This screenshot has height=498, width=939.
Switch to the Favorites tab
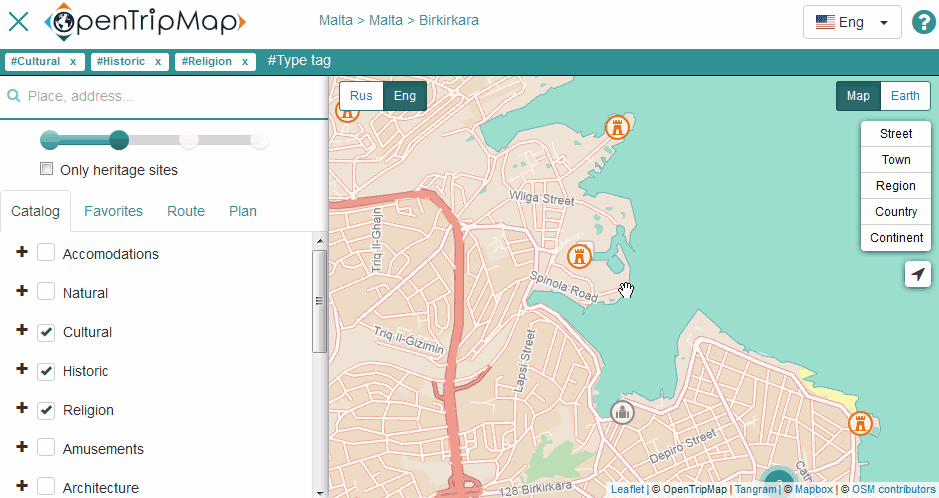(113, 211)
